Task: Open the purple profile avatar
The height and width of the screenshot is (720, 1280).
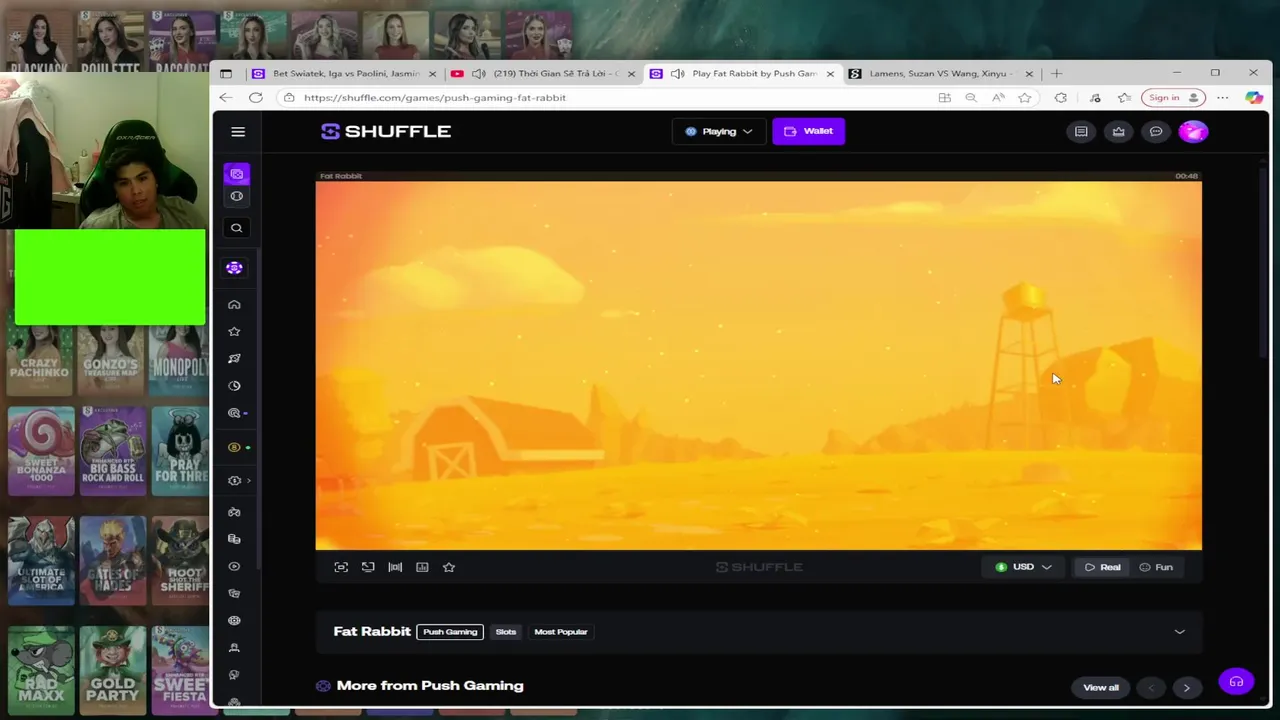Action: [1193, 131]
